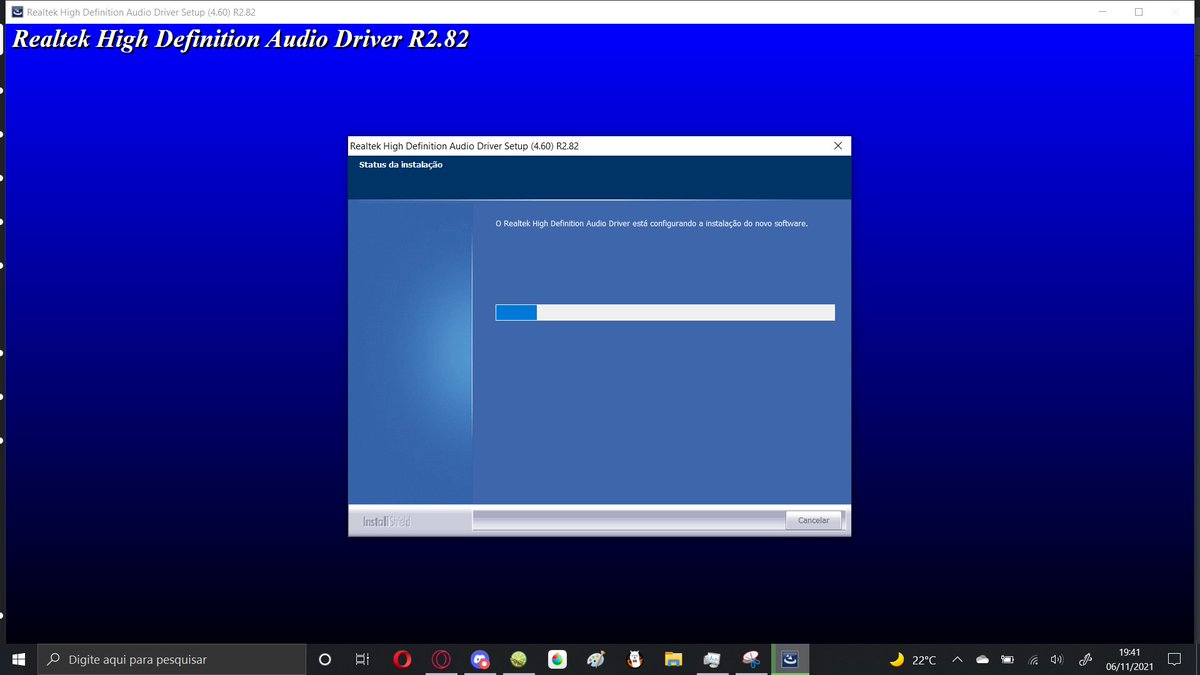Click the pen/link tray icon
This screenshot has width=1200, height=675.
[1084, 660]
